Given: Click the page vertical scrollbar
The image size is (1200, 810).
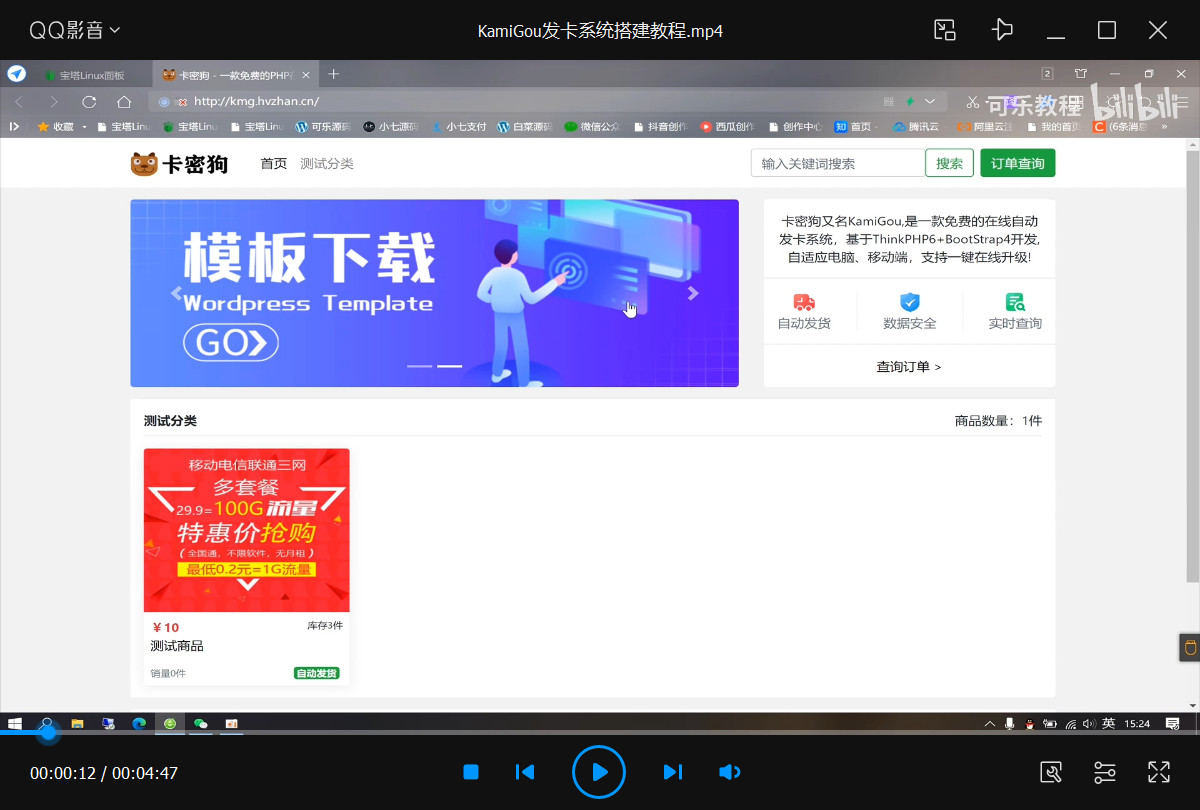Looking at the screenshot, I should point(1192,365).
